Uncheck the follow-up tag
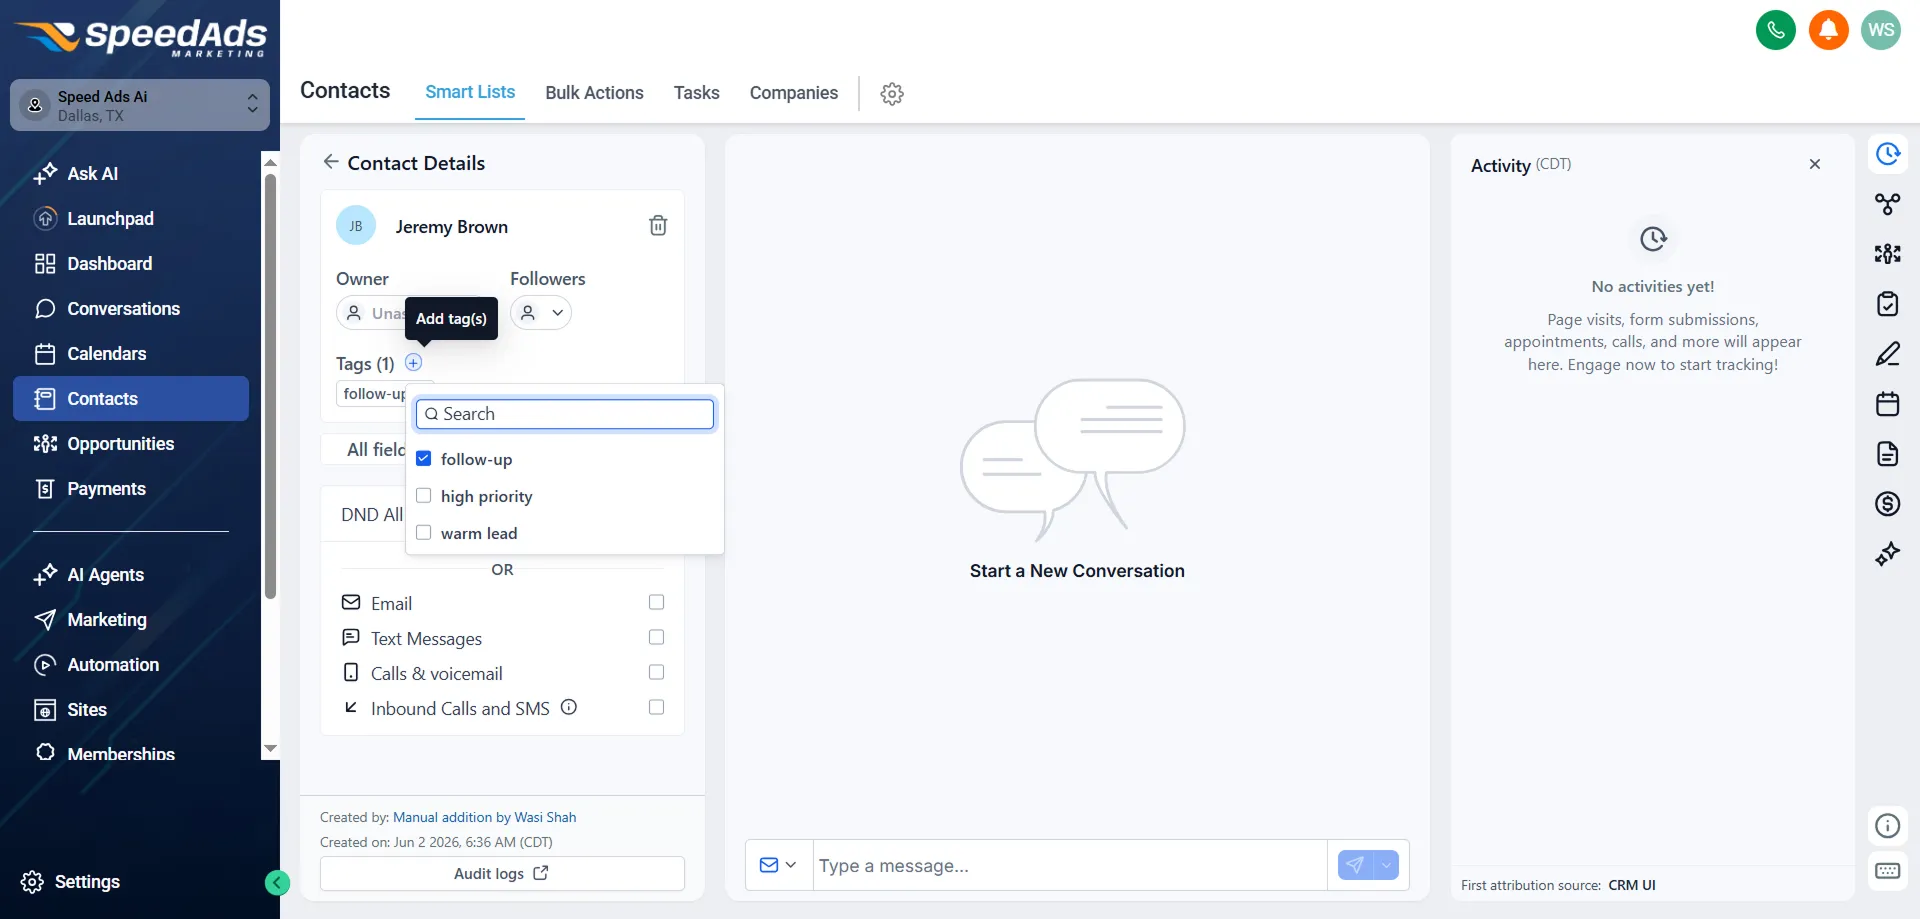1920x919 pixels. pos(424,459)
